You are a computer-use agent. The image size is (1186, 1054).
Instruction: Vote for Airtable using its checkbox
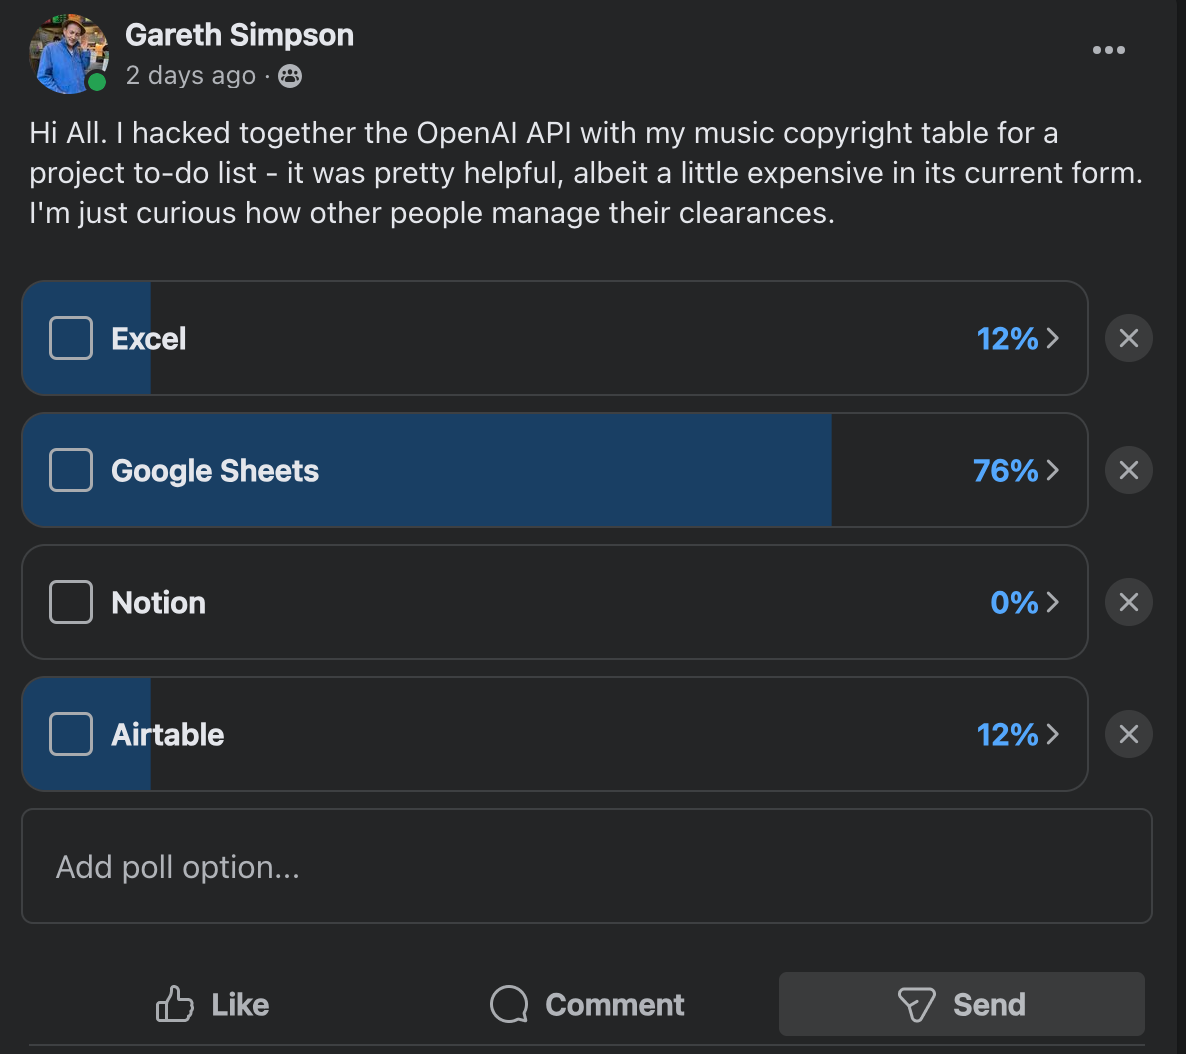click(x=71, y=734)
